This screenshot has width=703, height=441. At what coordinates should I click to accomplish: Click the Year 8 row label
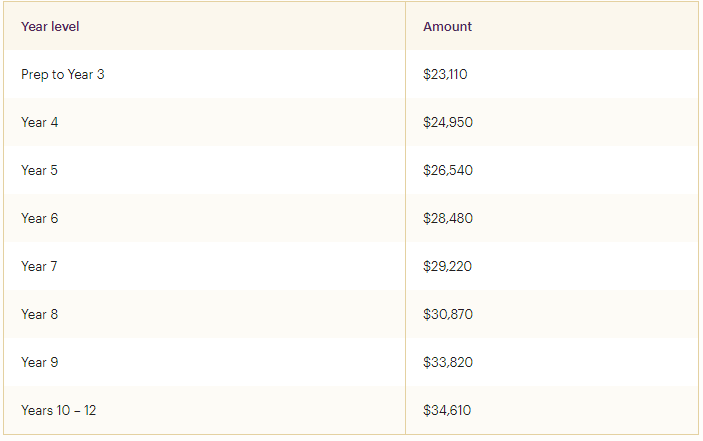click(39, 314)
